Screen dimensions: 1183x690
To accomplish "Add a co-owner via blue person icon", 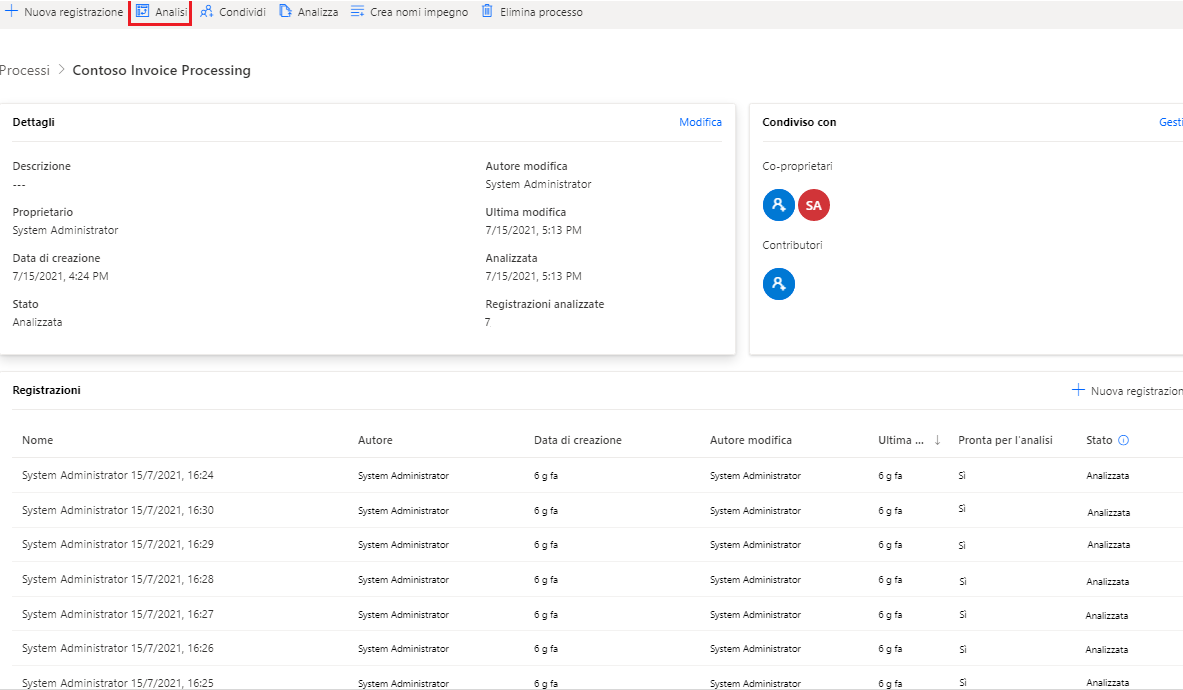I will tap(779, 205).
